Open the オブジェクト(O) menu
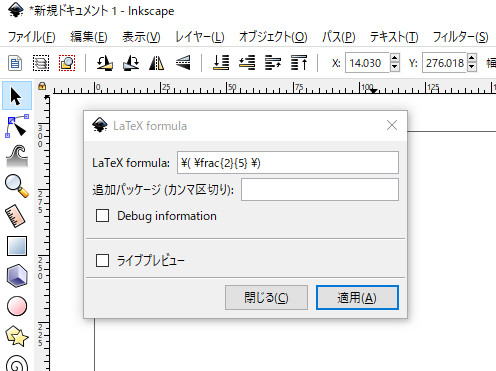 pos(273,37)
